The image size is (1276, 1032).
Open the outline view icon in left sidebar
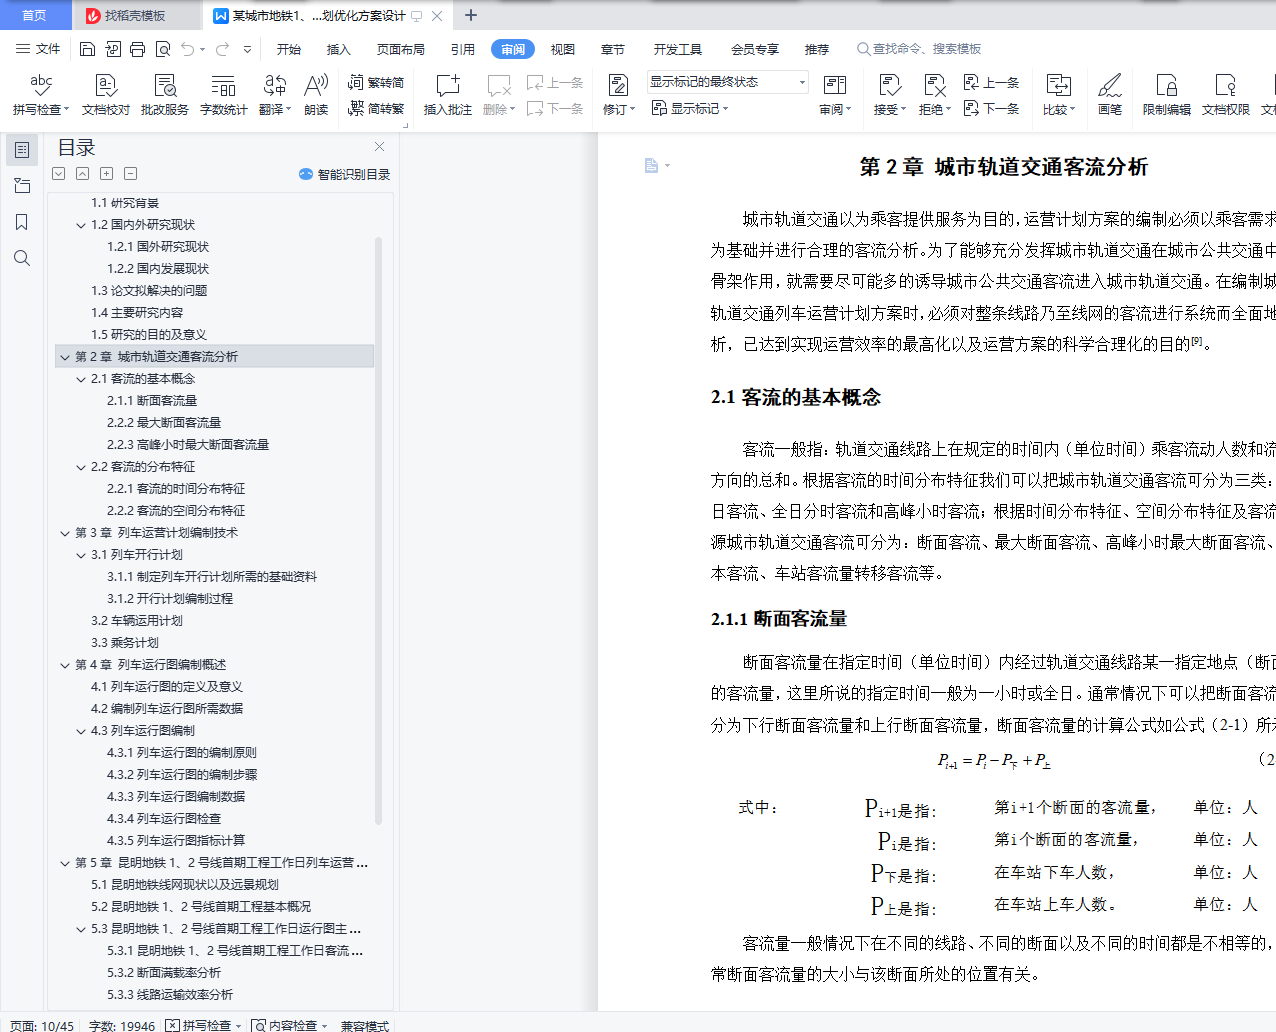(x=22, y=150)
